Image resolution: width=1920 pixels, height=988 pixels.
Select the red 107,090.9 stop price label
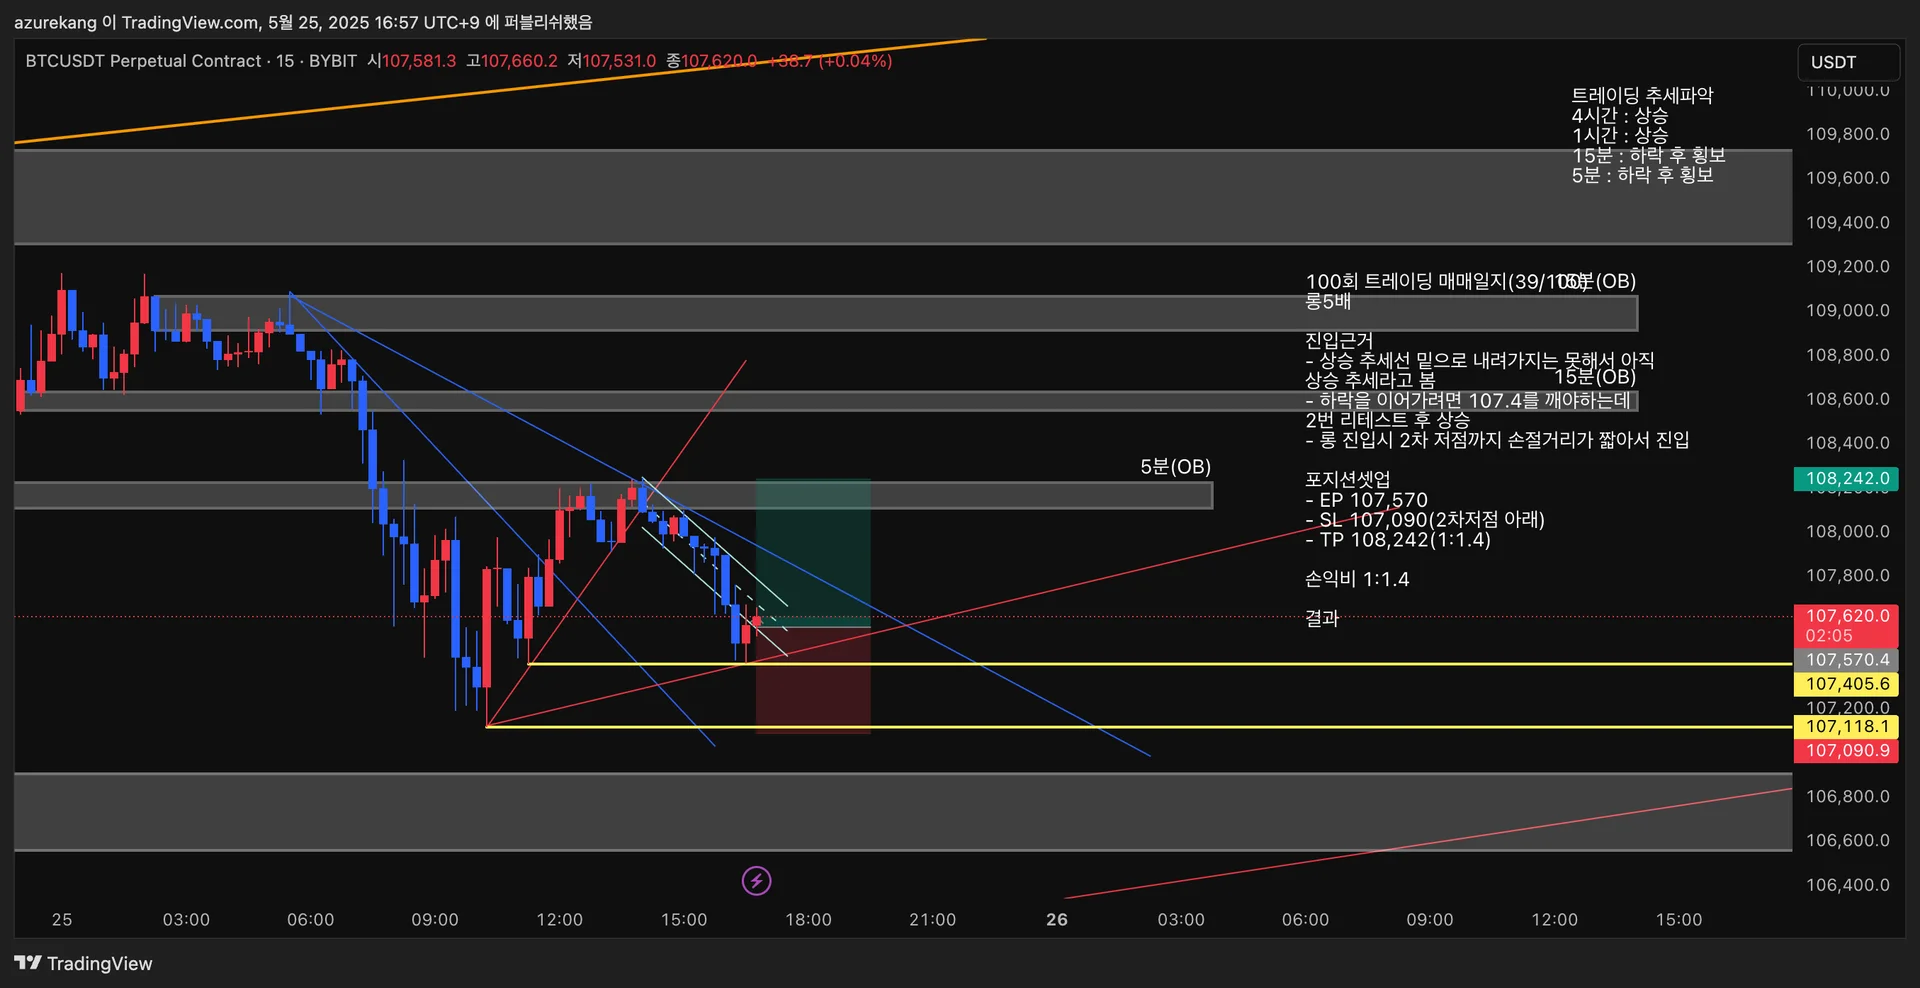(x=1846, y=751)
